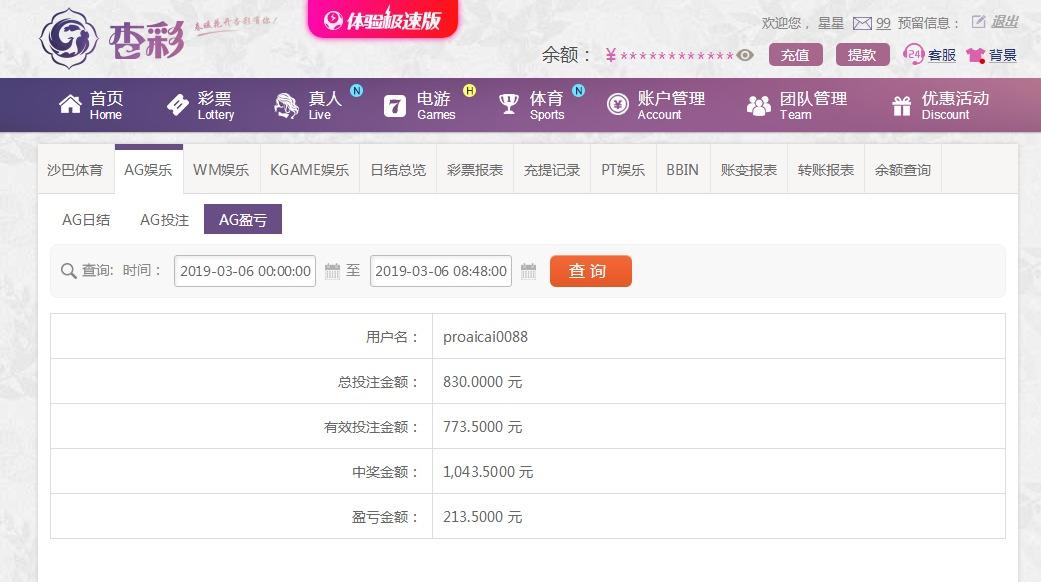Click total bet value 830.0000 元
The height and width of the screenshot is (582, 1041).
[483, 382]
